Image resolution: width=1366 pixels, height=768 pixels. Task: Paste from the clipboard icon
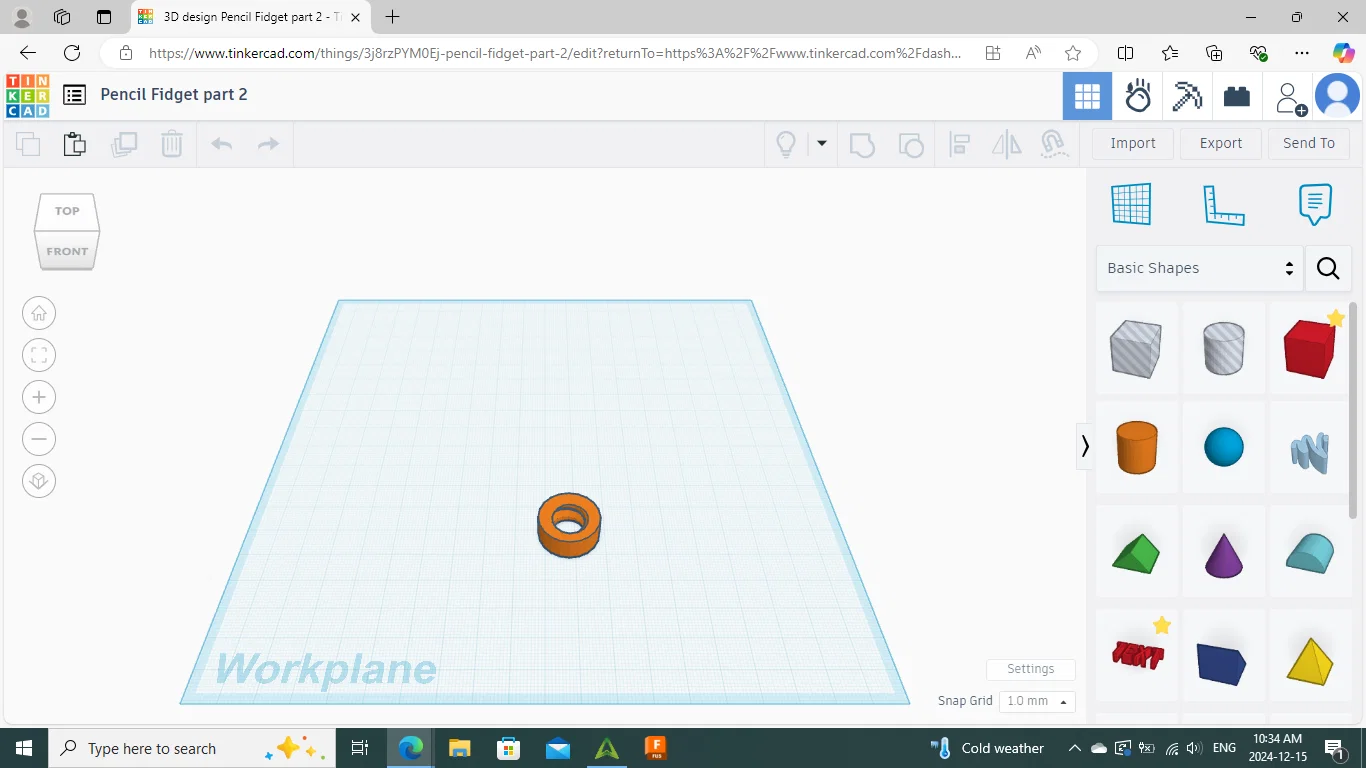tap(75, 144)
